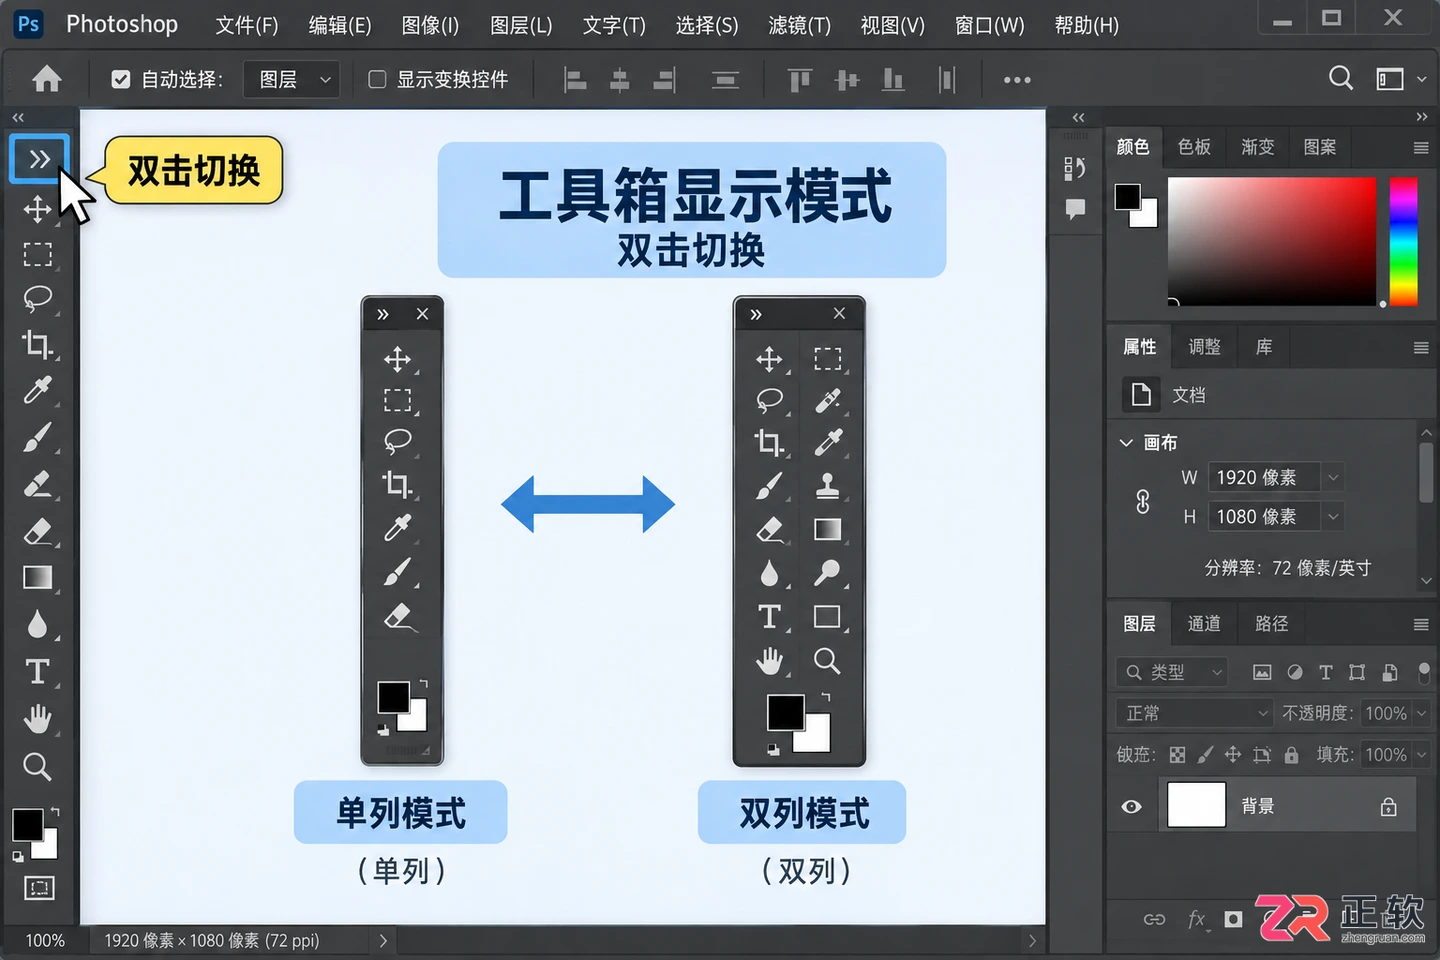This screenshot has height=960, width=1440.
Task: Add a layer mask icon
Action: click(1233, 919)
